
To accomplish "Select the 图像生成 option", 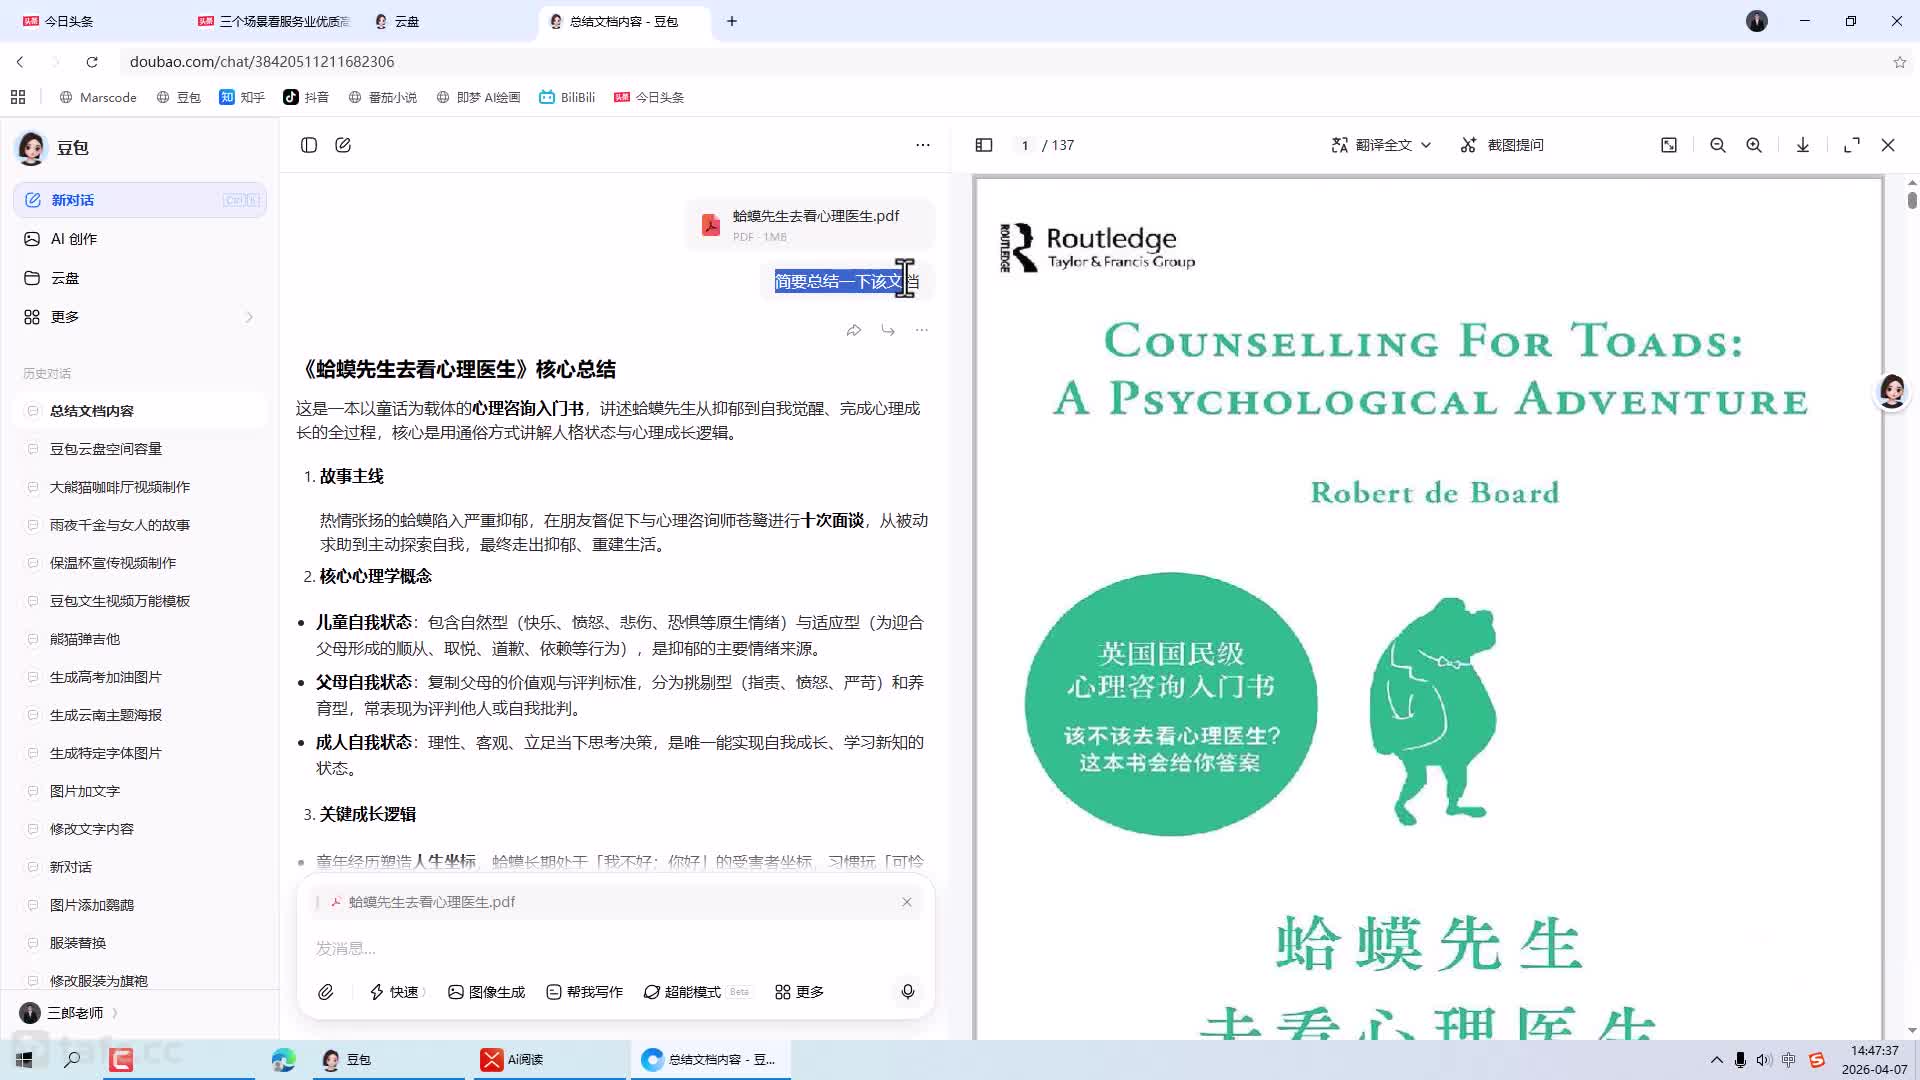I will pyautogui.click(x=487, y=992).
